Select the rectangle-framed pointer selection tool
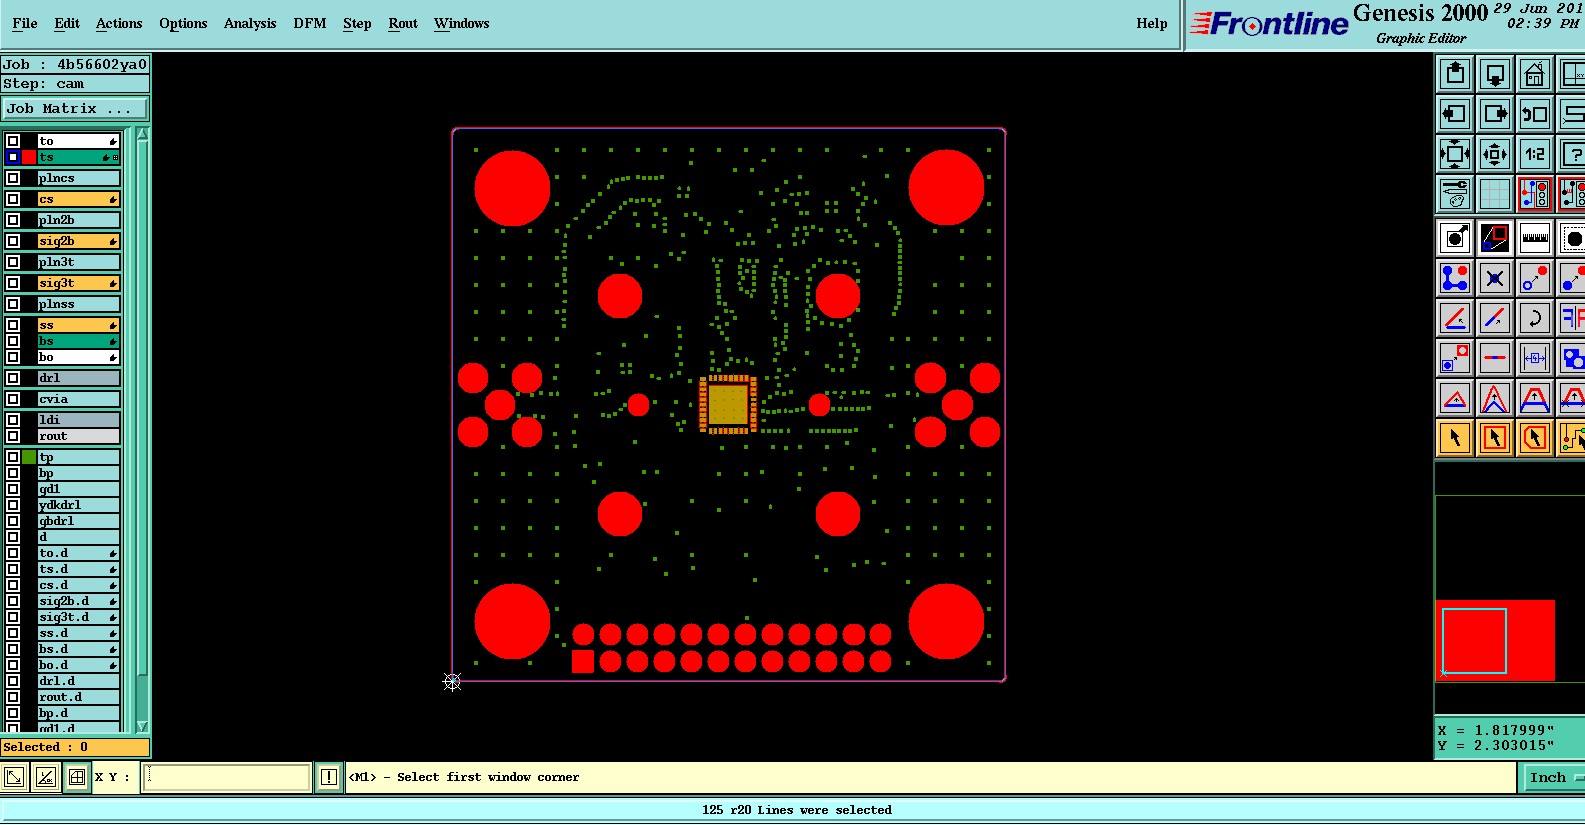 point(1495,438)
